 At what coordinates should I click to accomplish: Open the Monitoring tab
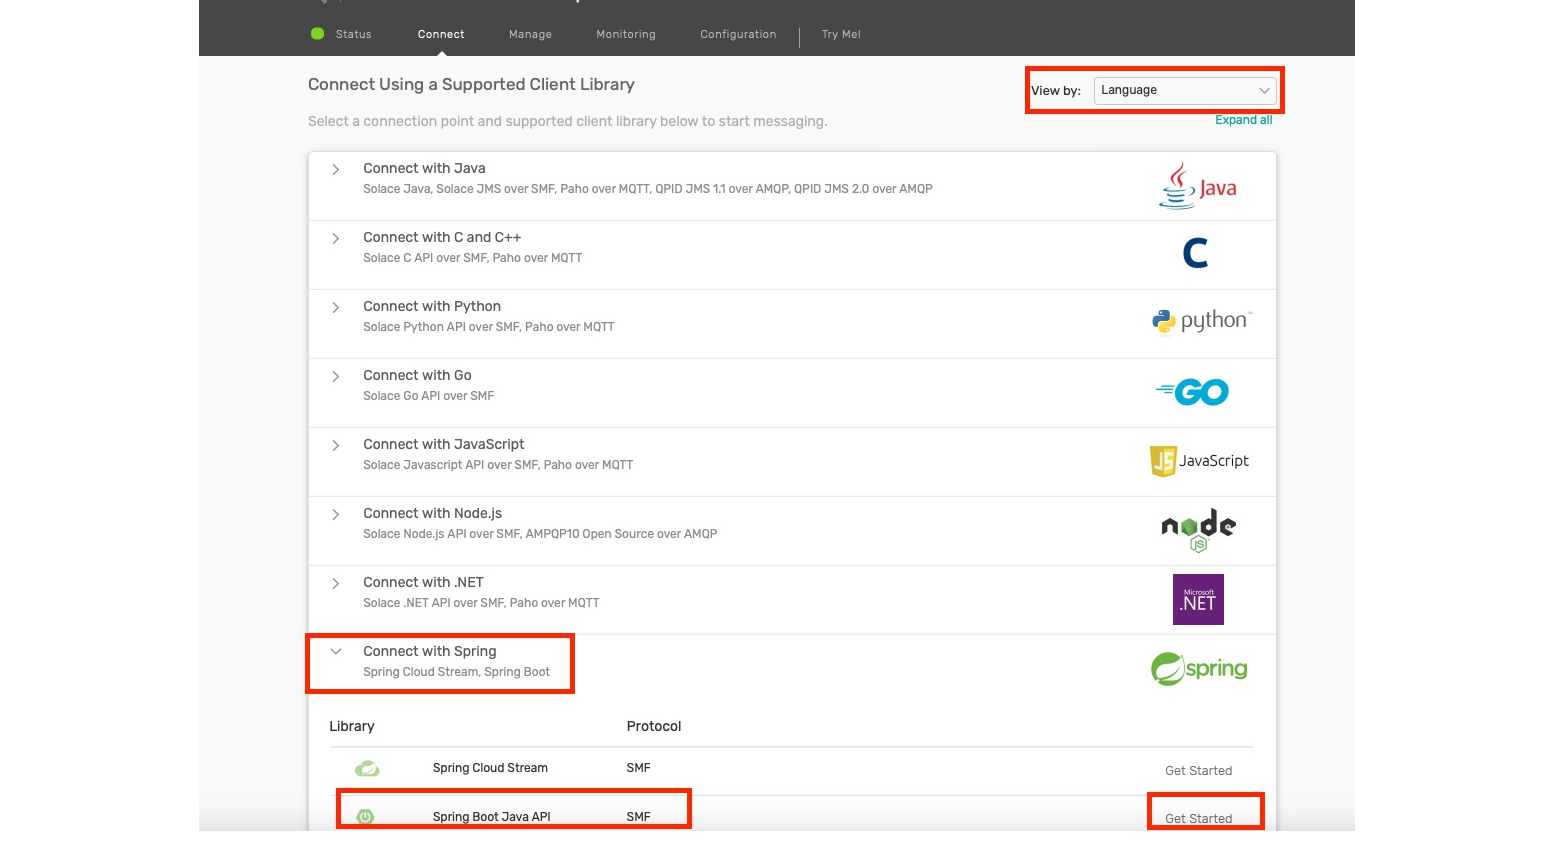[626, 34]
